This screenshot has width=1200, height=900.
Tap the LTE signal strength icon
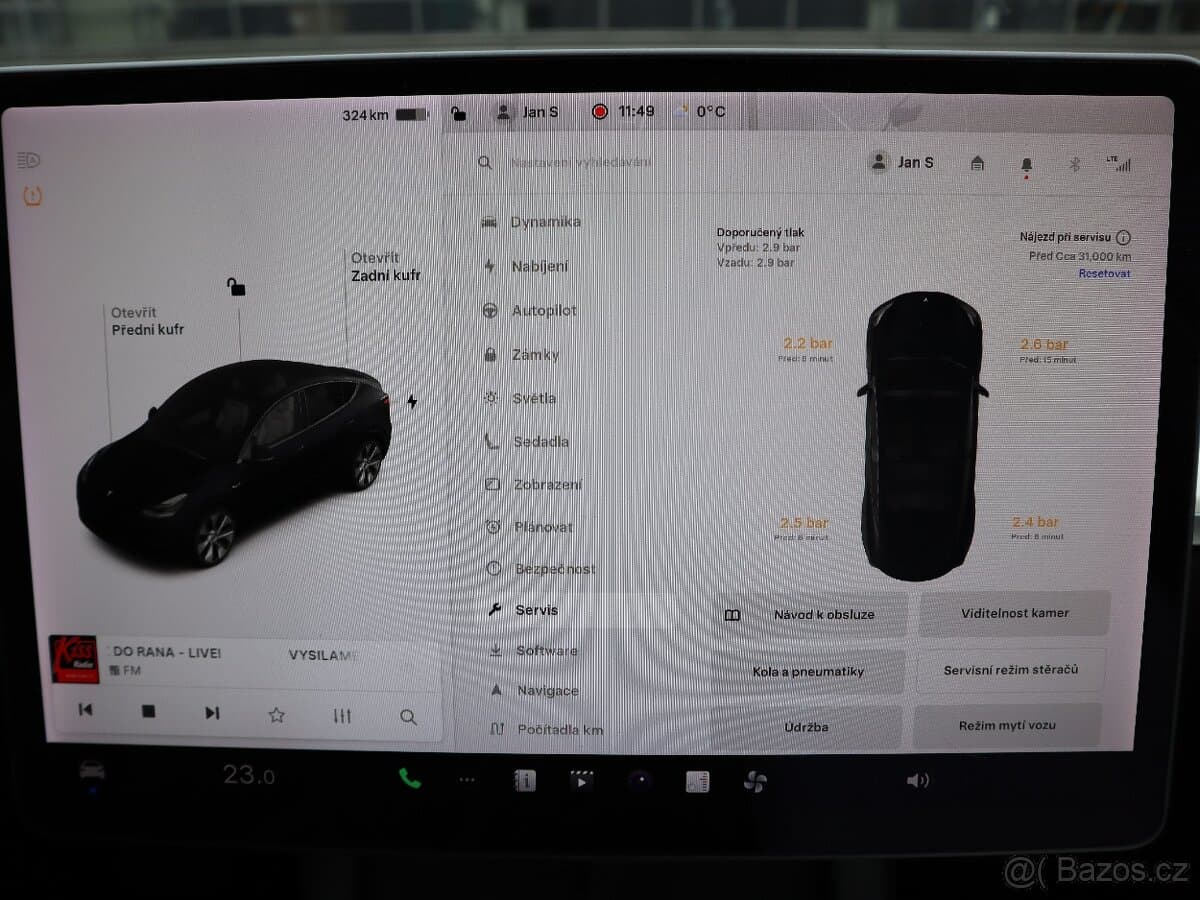point(1119,163)
